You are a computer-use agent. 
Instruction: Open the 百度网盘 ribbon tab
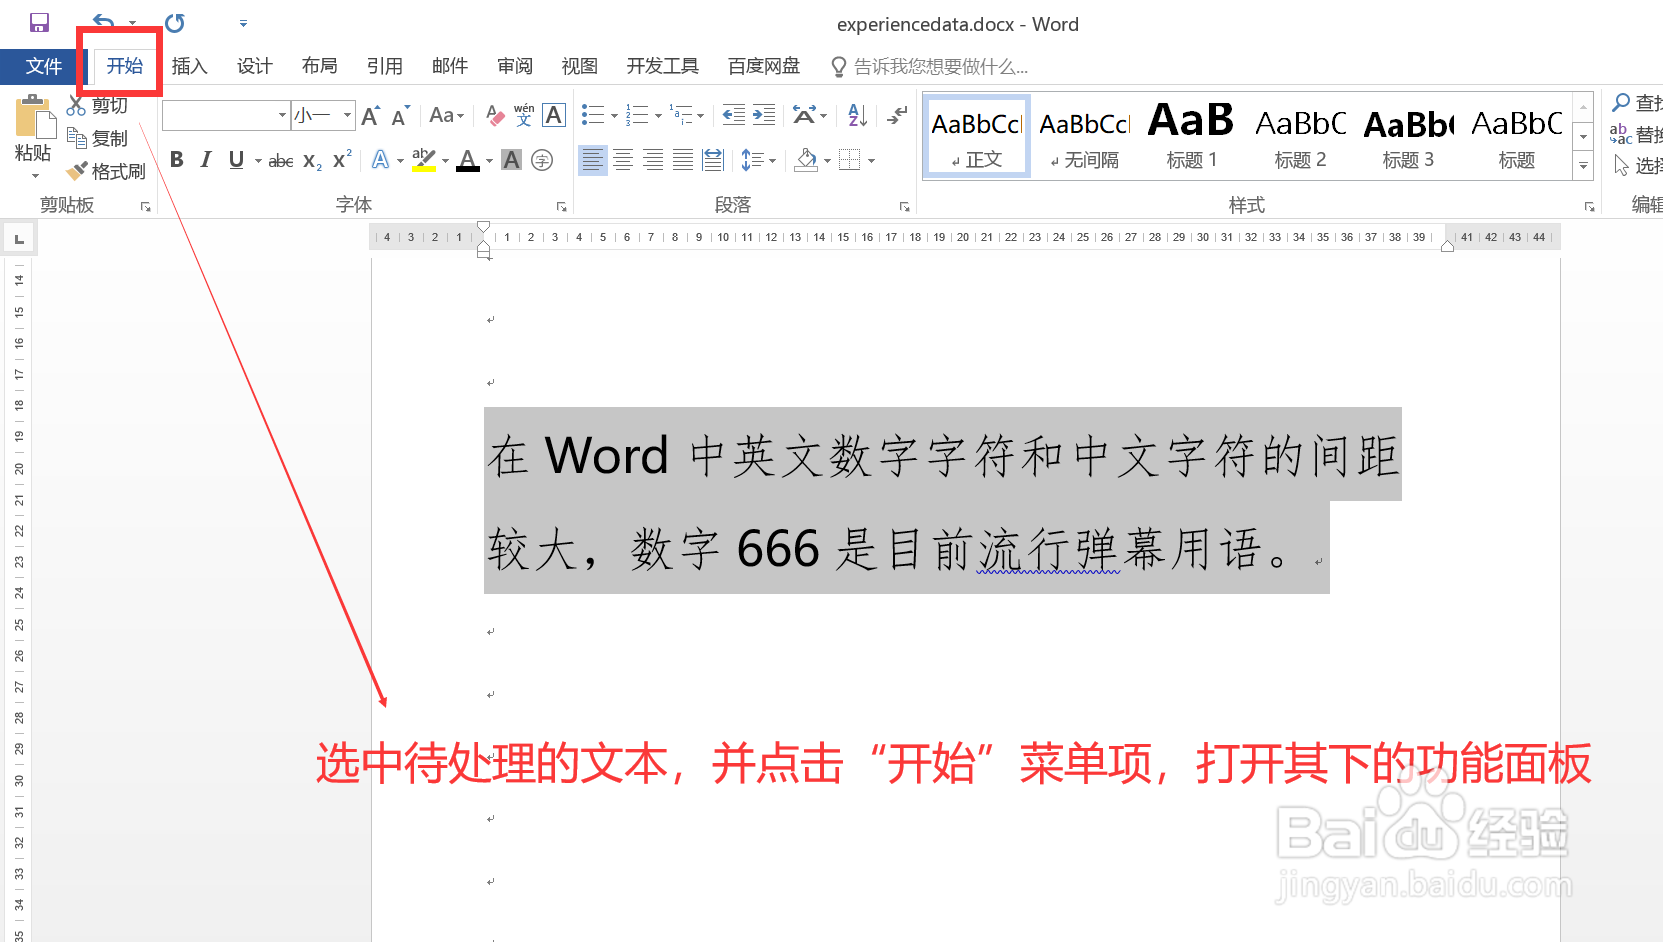(x=764, y=66)
